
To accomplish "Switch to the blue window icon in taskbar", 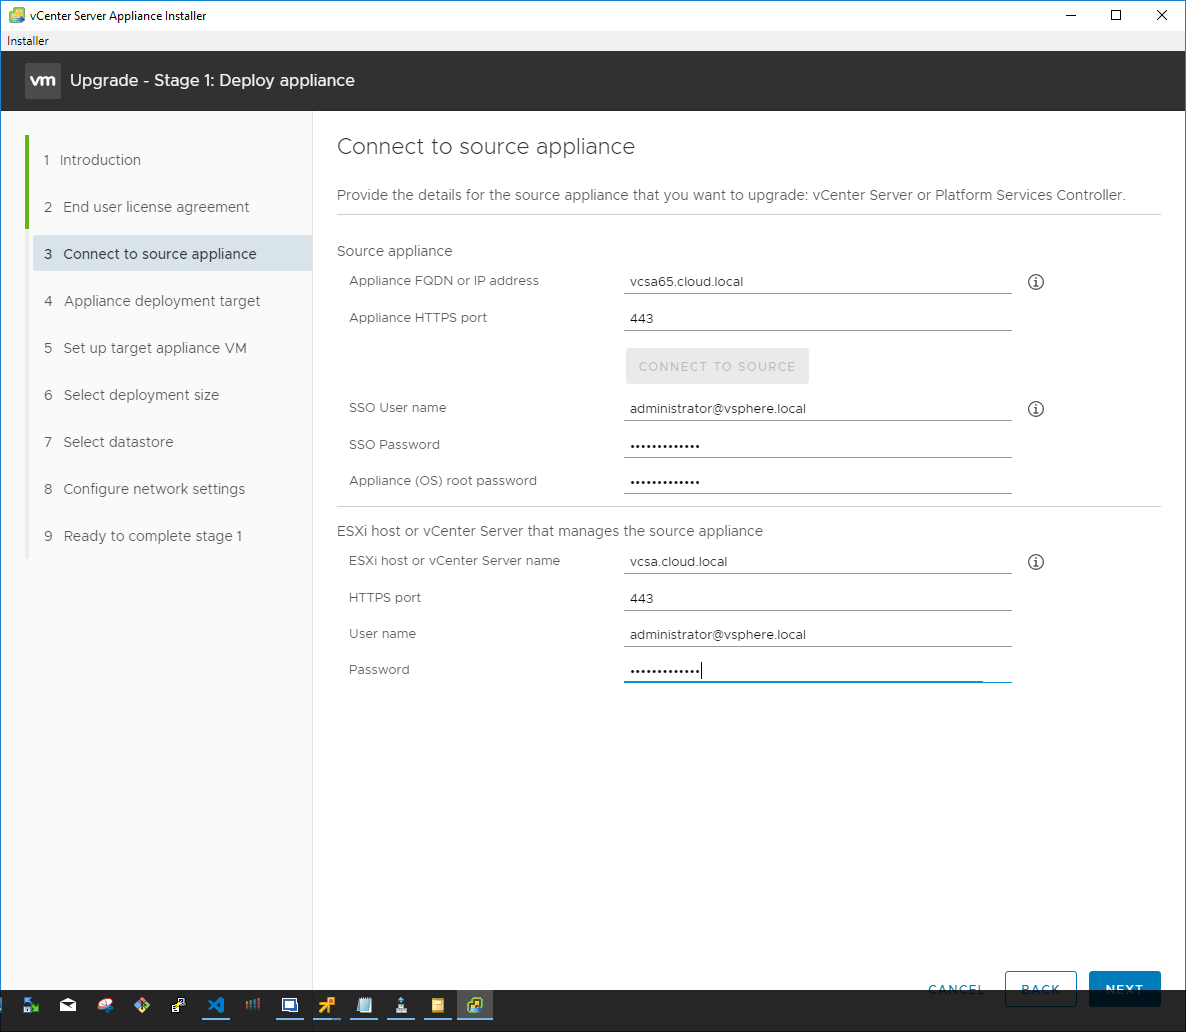I will click(290, 1005).
